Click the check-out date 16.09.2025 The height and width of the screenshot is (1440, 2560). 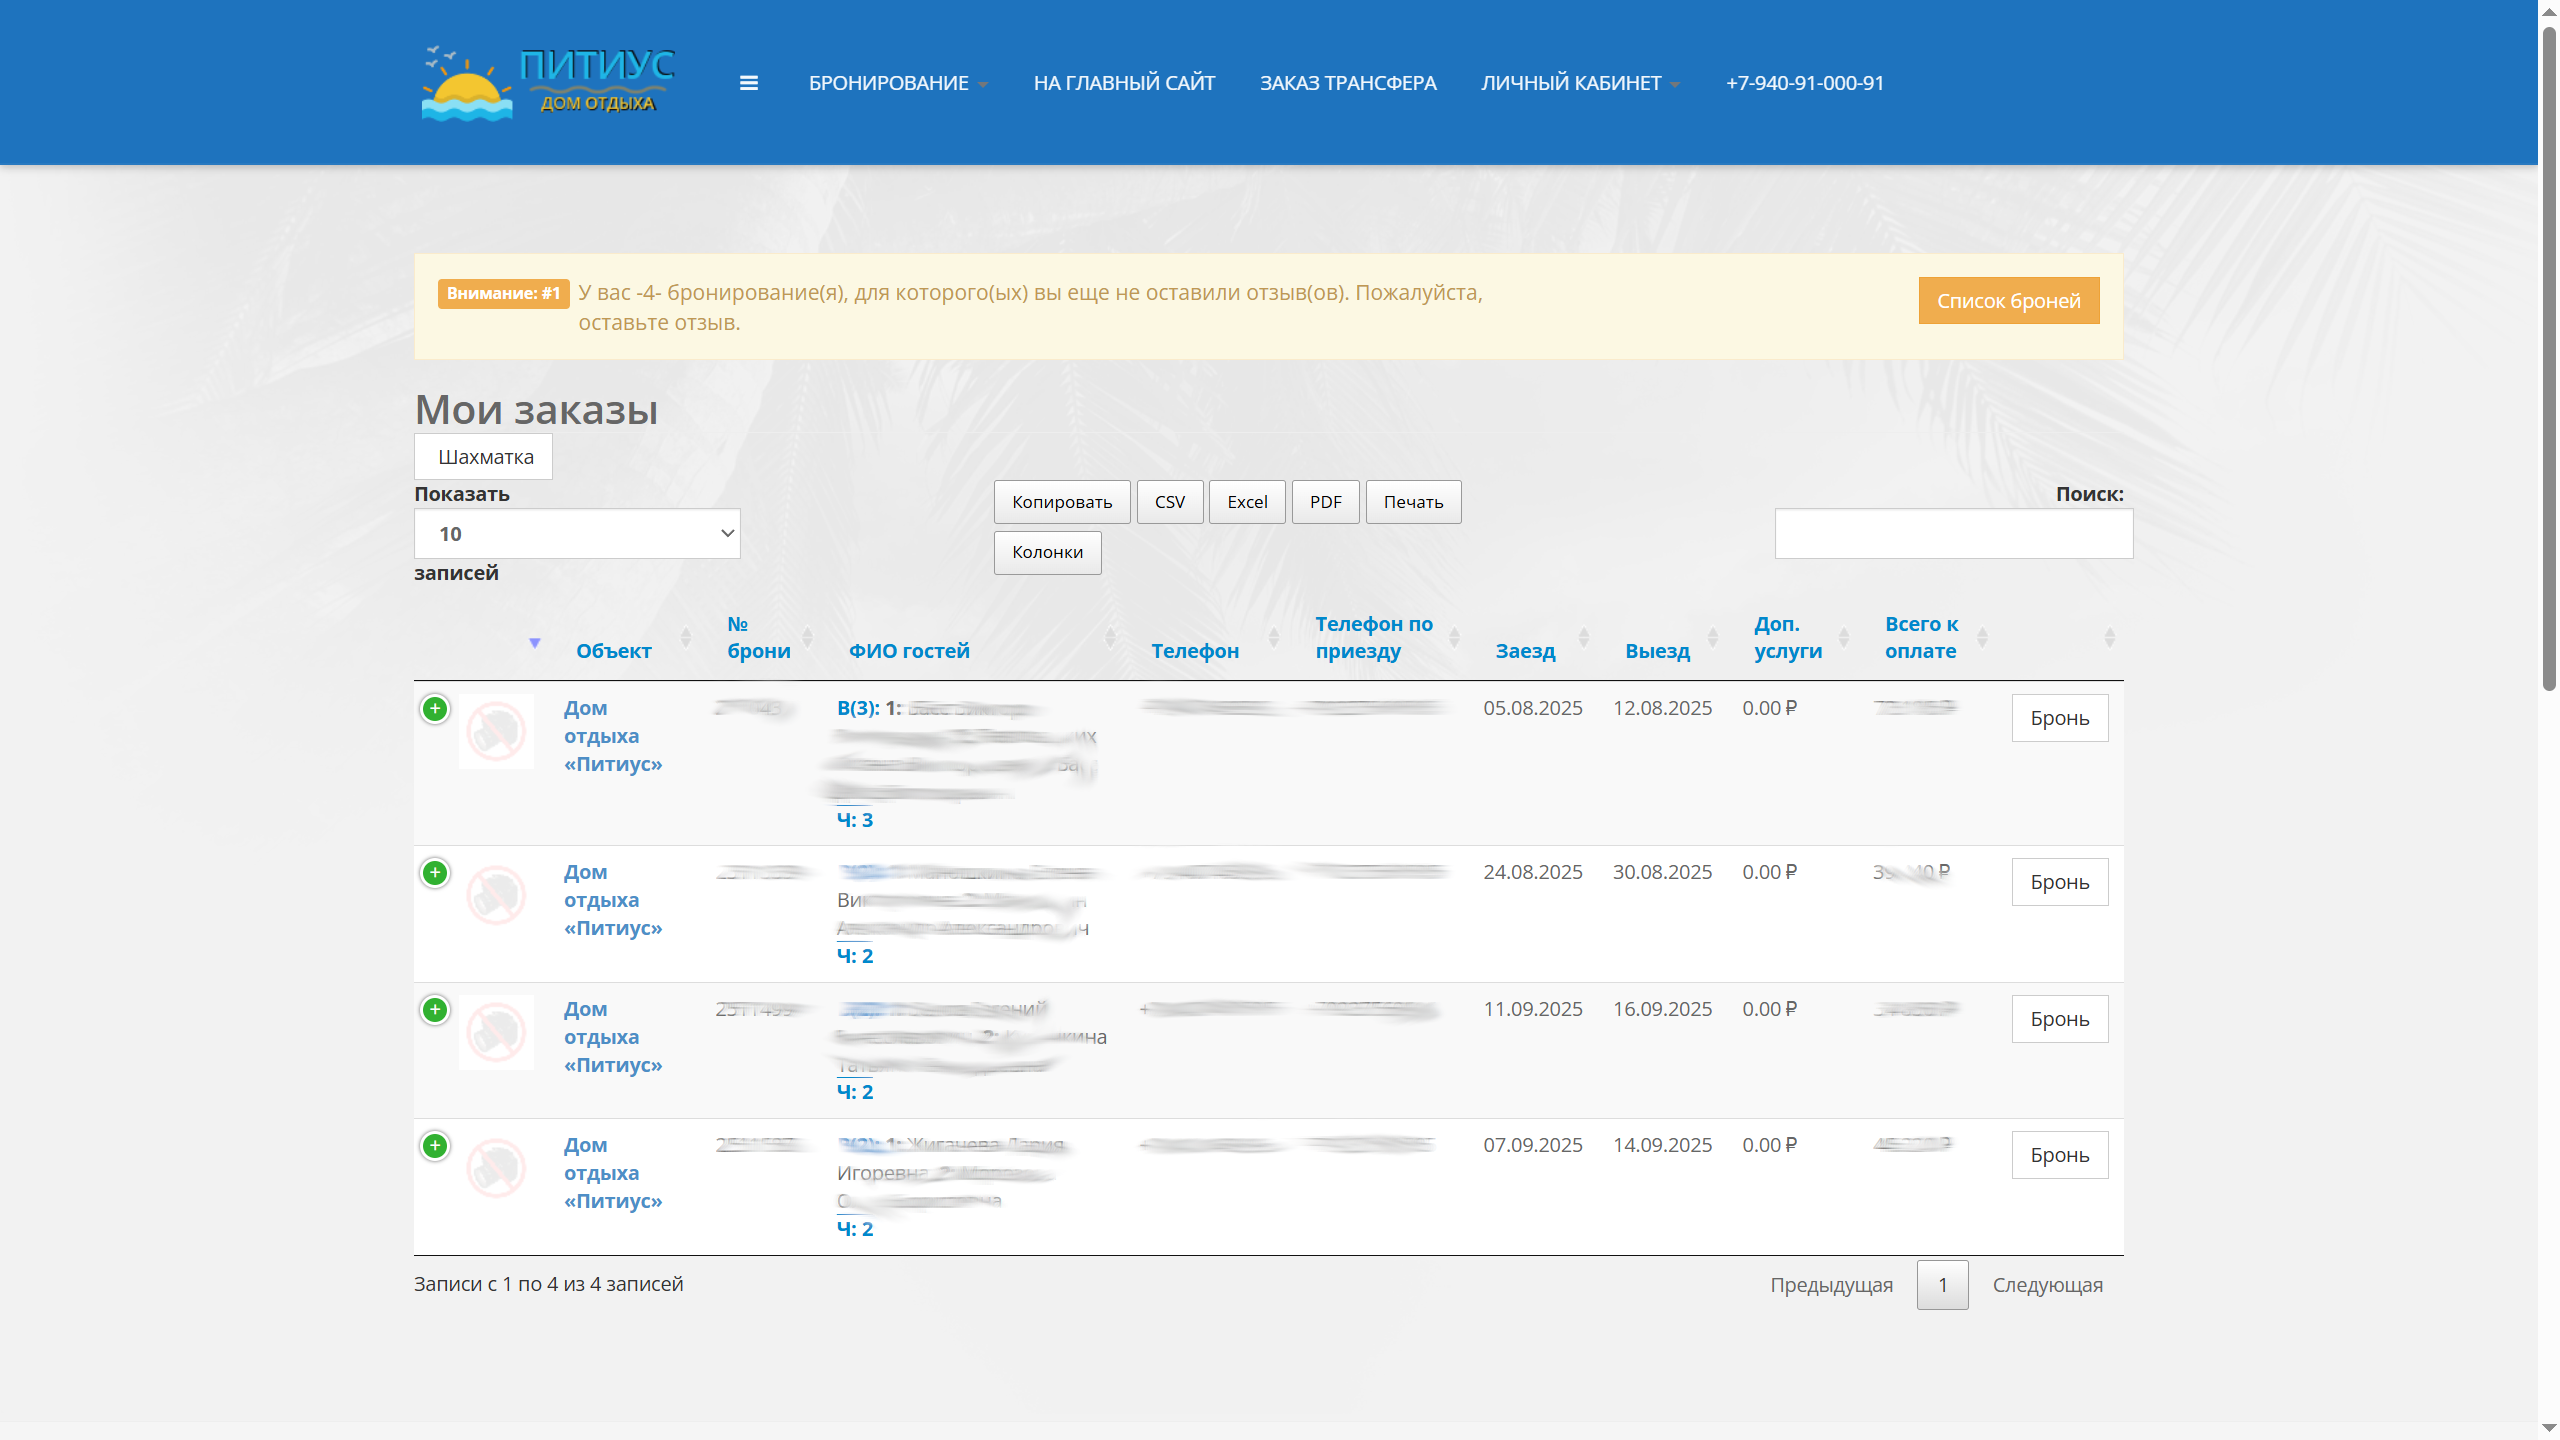coord(1662,1009)
